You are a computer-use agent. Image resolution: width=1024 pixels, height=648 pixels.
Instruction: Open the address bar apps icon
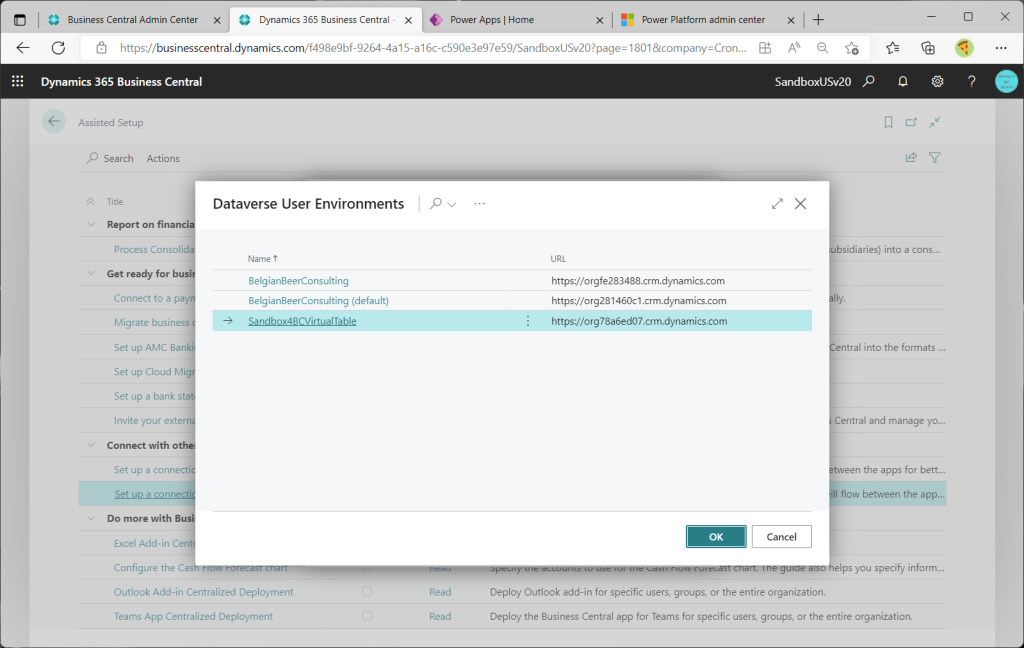(765, 48)
